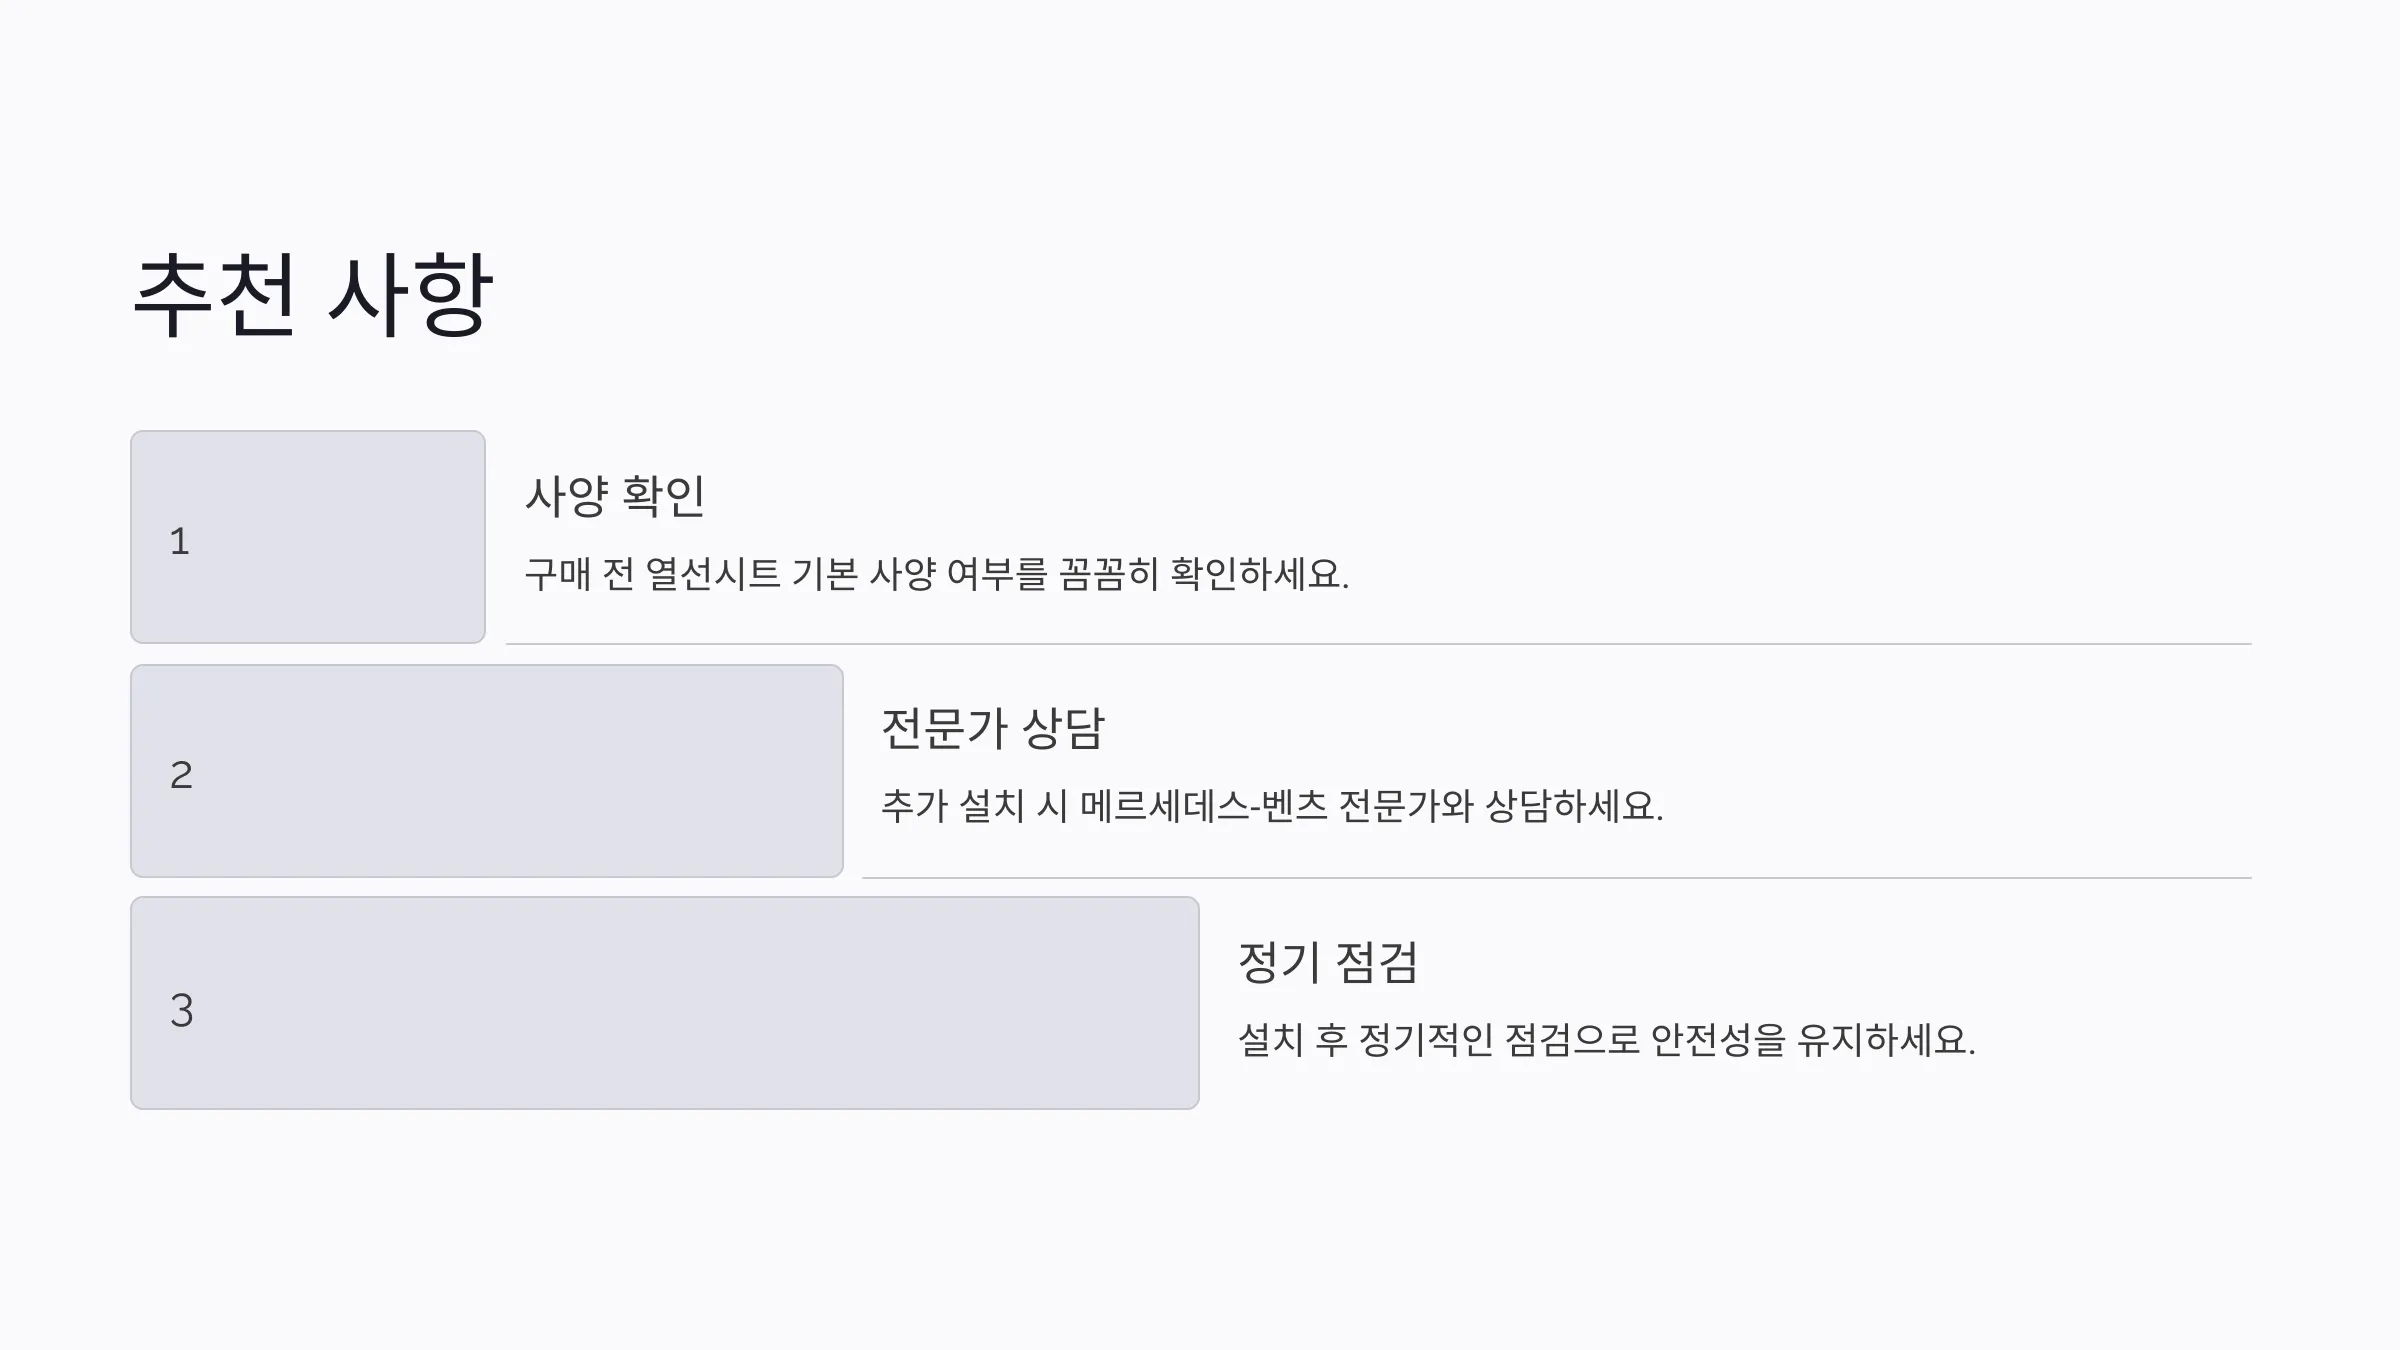The image size is (2400, 1350).
Task: Select the slide title 추천 사항
Action: point(313,294)
